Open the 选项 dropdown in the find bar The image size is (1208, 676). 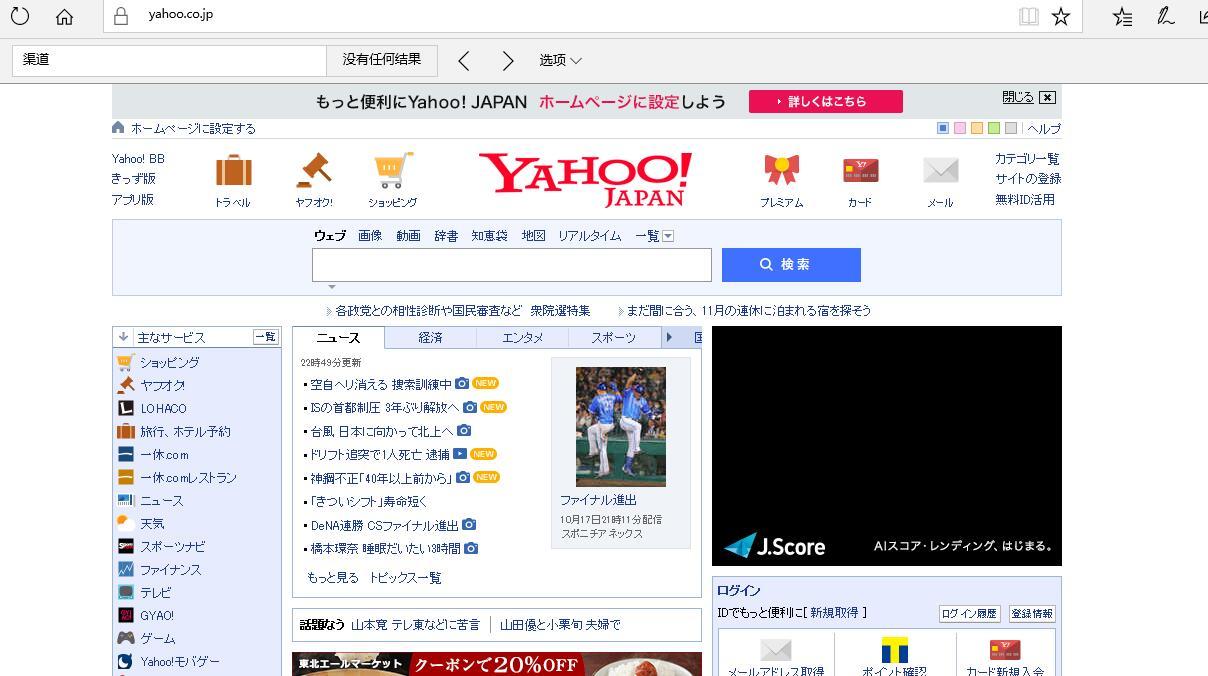pos(560,60)
